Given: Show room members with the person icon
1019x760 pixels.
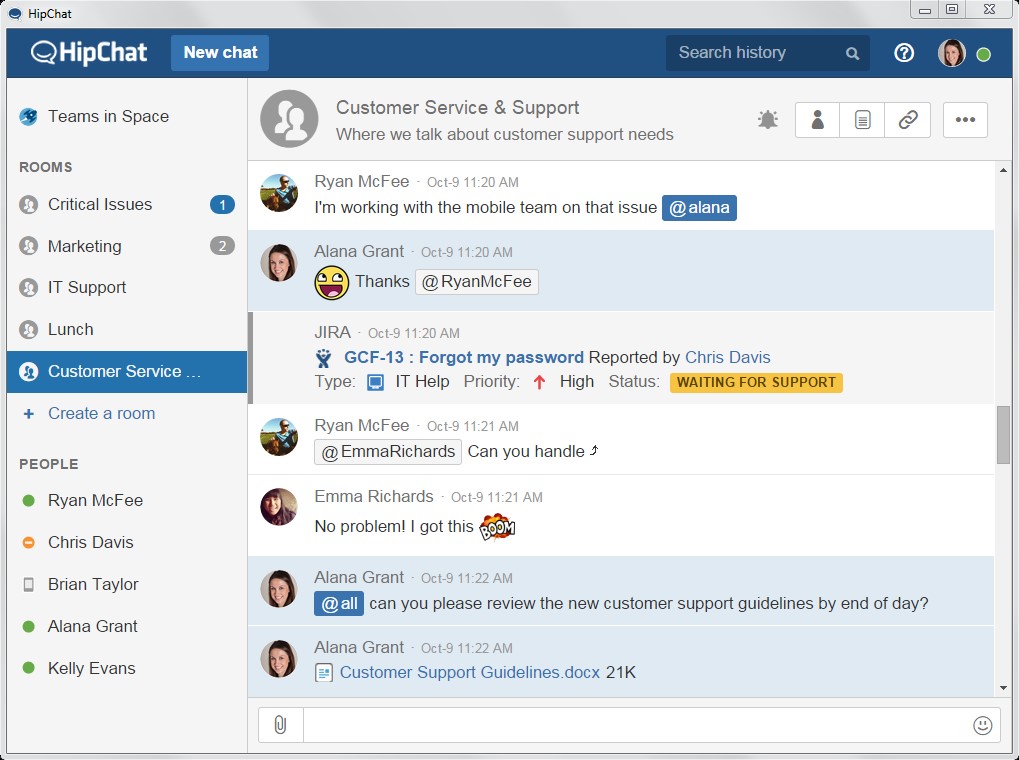Looking at the screenshot, I should [817, 120].
